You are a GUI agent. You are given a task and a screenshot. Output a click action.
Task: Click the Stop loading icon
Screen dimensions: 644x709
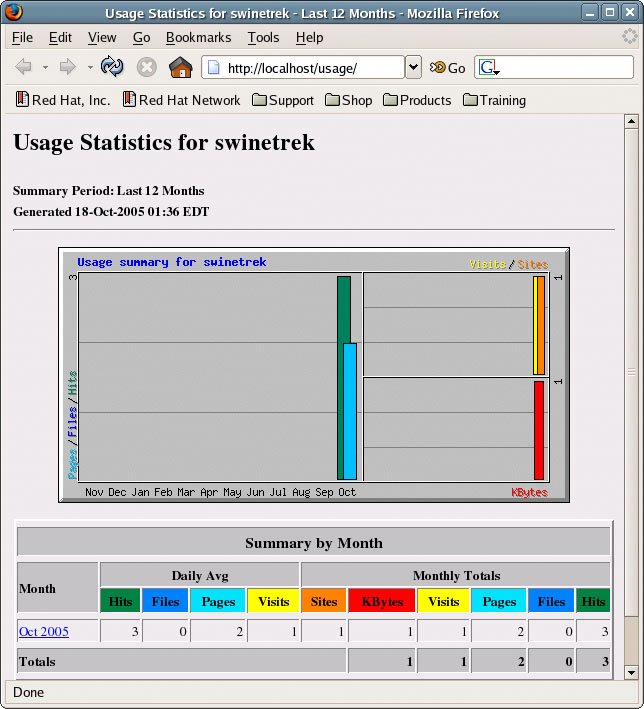point(147,67)
